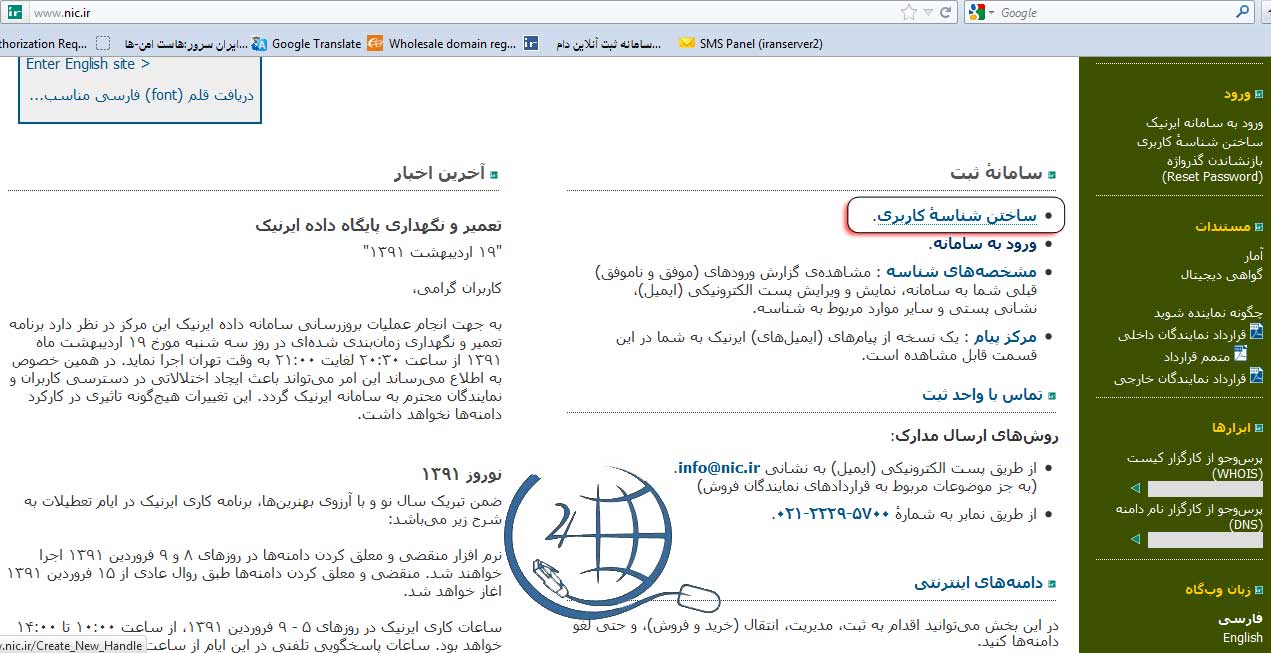Open قرارداد نمایندگان داخلی link
Image resolution: width=1271 pixels, height=653 pixels.
[1182, 335]
